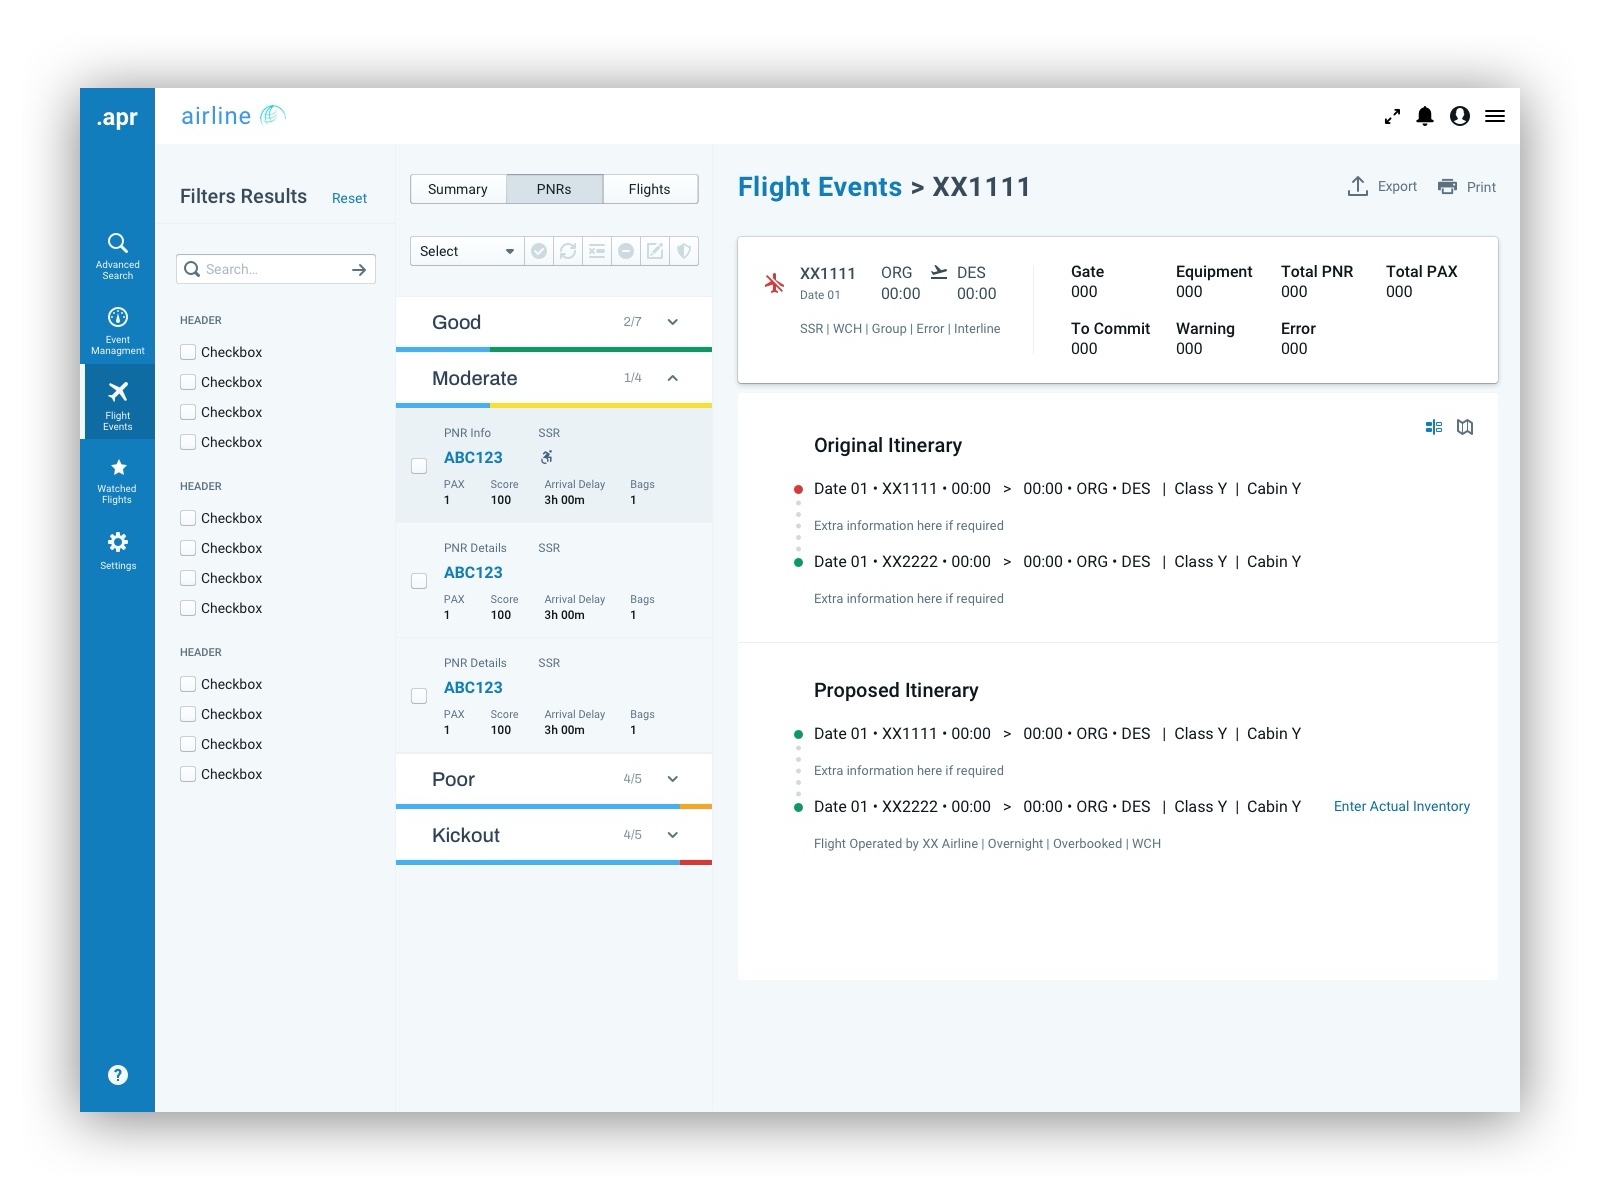Switch to the Flights tab
The width and height of the screenshot is (1600, 1200).
(x=649, y=188)
